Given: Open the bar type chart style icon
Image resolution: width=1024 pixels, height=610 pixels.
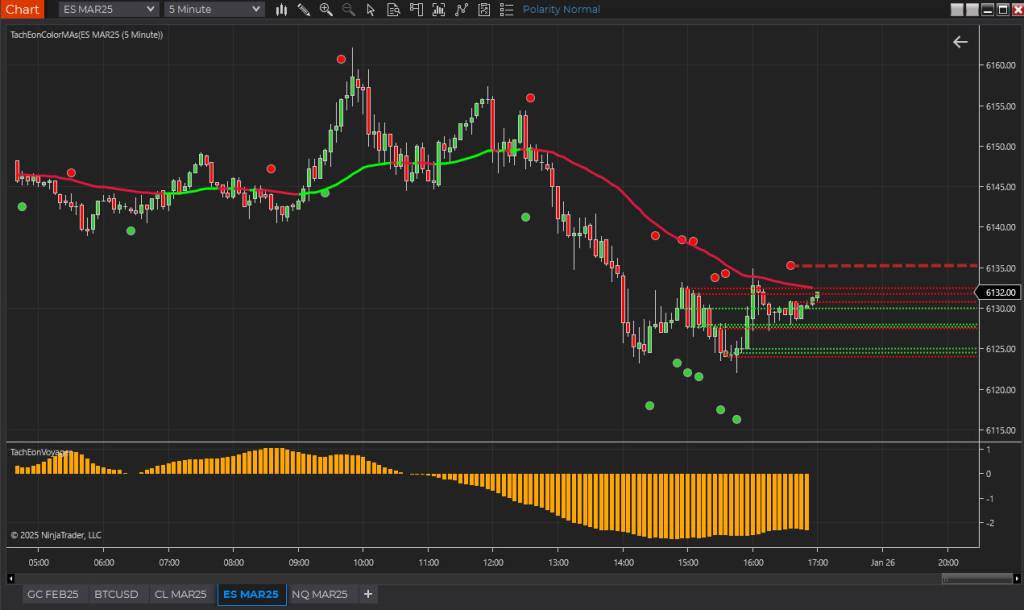Looking at the screenshot, I should pos(282,9).
